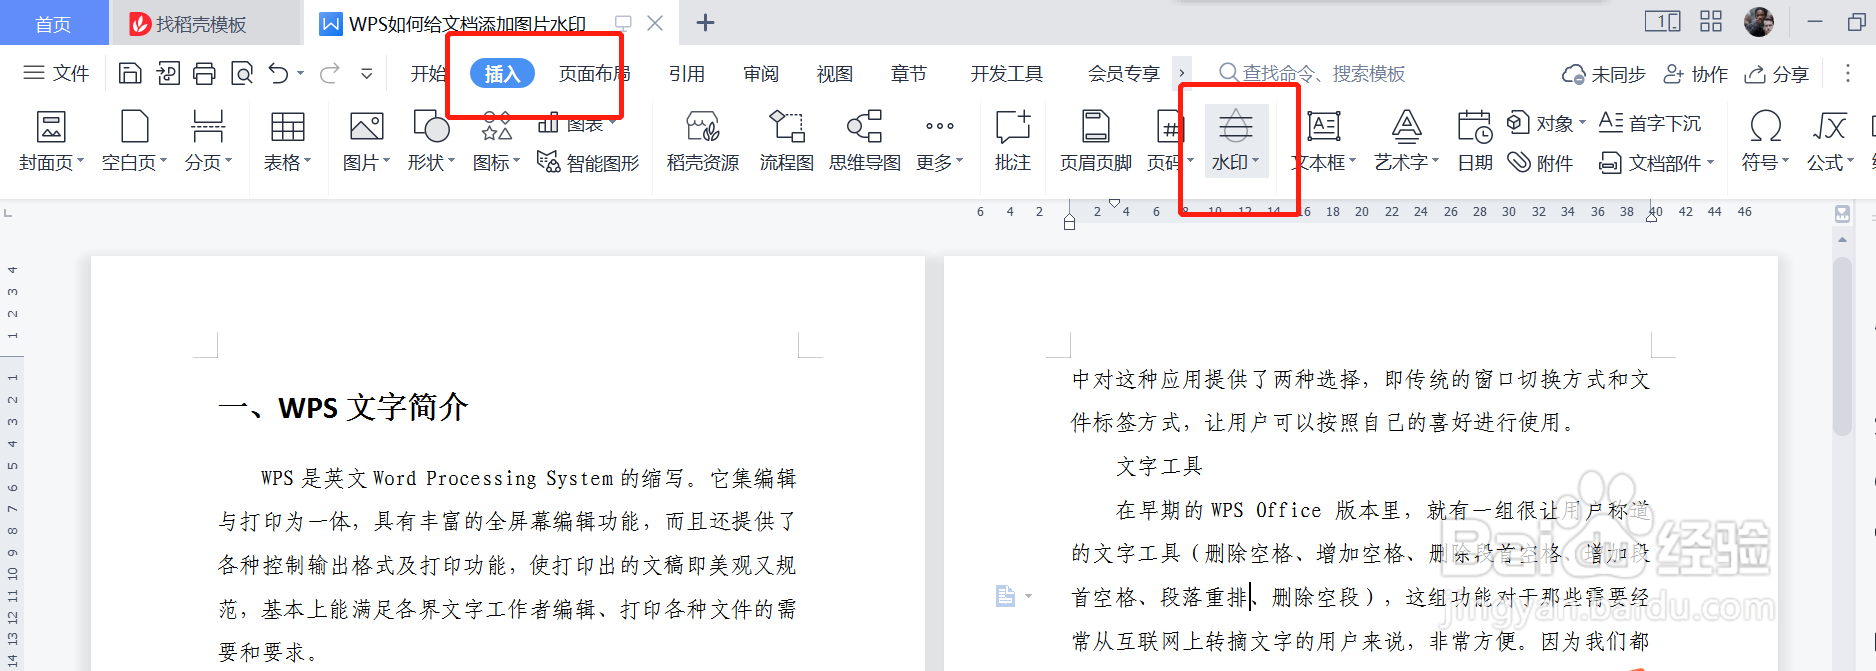Image resolution: width=1876 pixels, height=671 pixels.
Task: Insert a 空白页 blank page
Action: click(x=134, y=141)
